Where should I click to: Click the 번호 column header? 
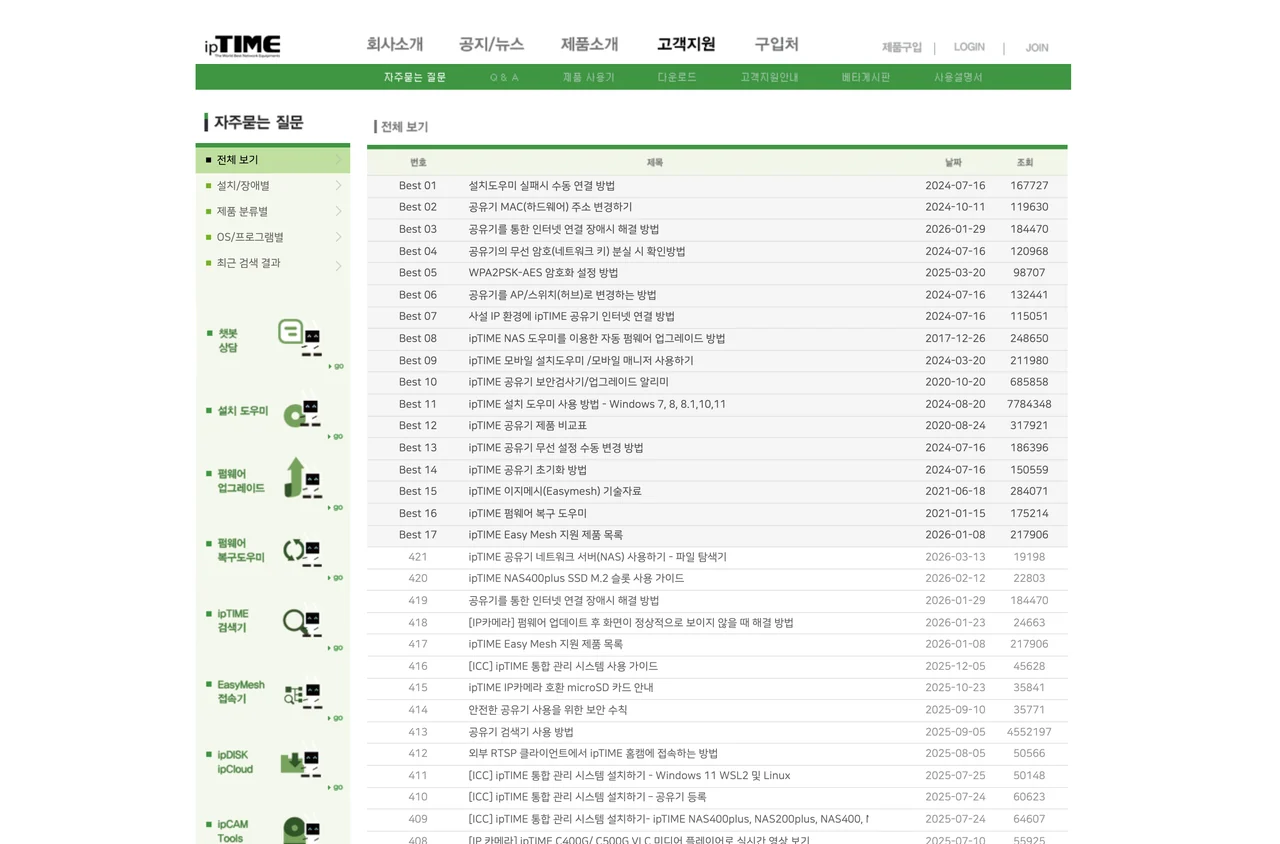[x=418, y=162]
